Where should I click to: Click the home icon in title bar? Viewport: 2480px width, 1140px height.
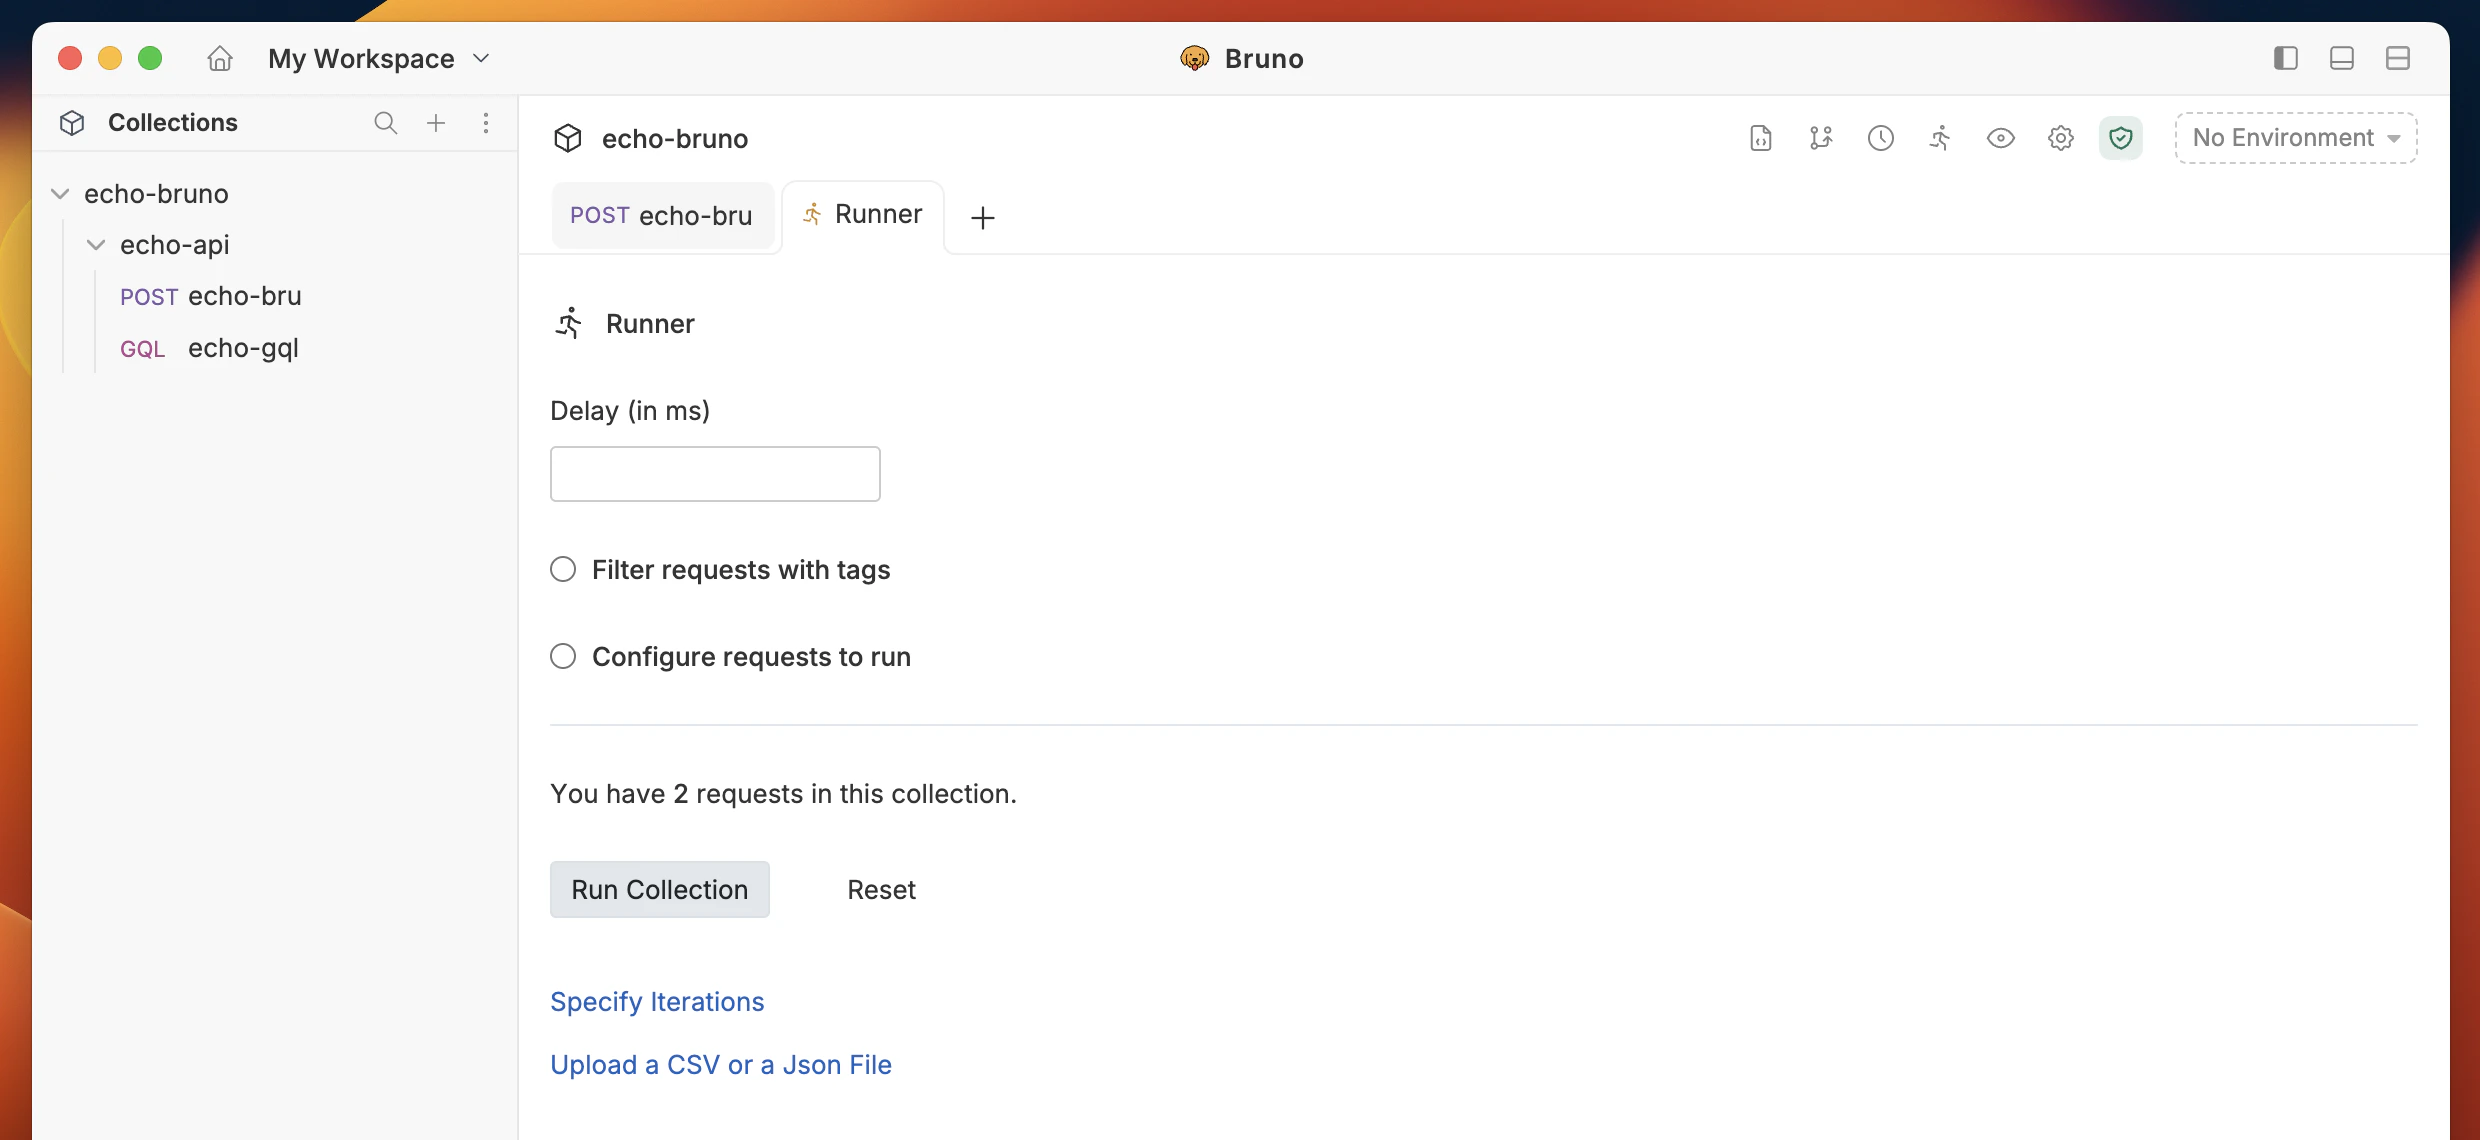(x=220, y=59)
